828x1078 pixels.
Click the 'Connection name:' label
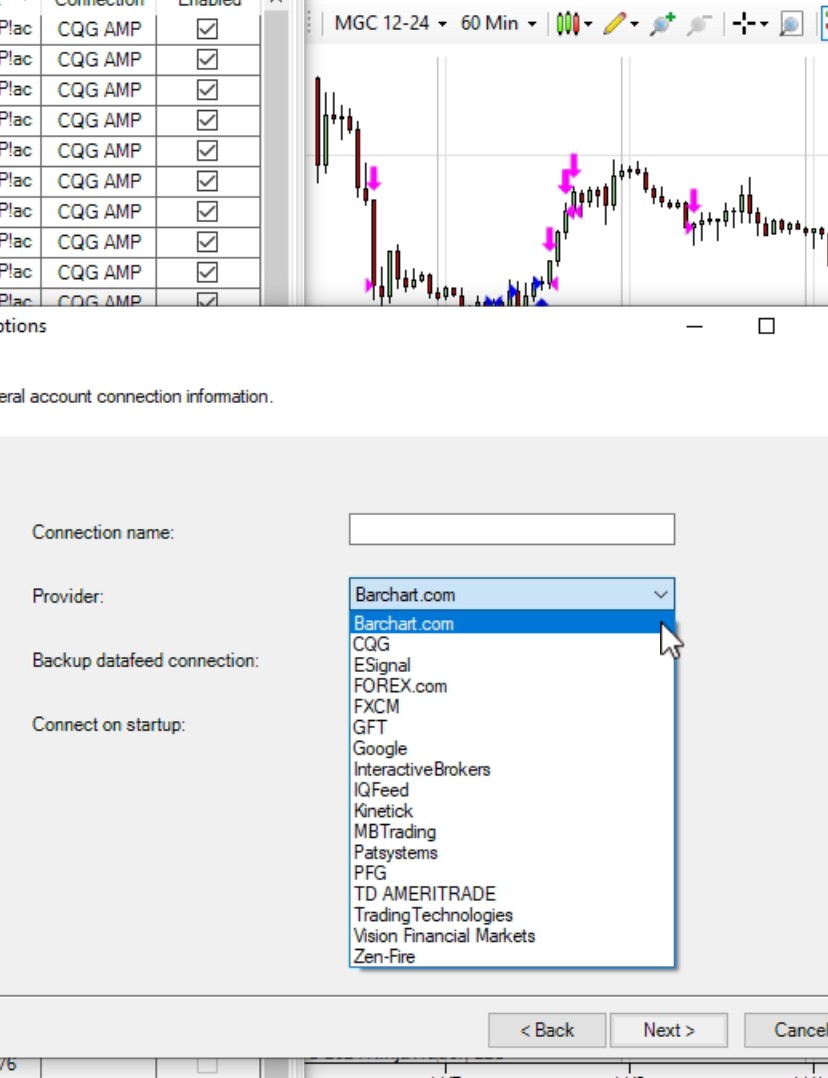click(x=103, y=532)
